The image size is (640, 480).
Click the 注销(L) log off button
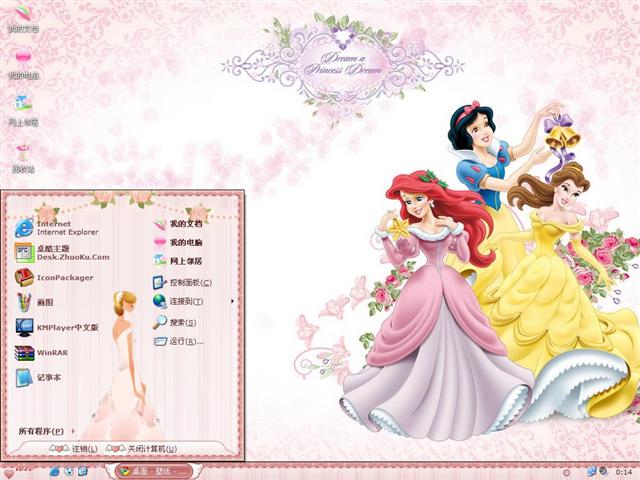[73, 449]
